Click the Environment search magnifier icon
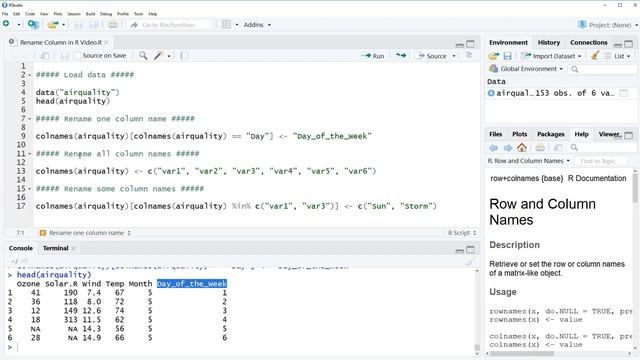 pyautogui.click(x=575, y=69)
